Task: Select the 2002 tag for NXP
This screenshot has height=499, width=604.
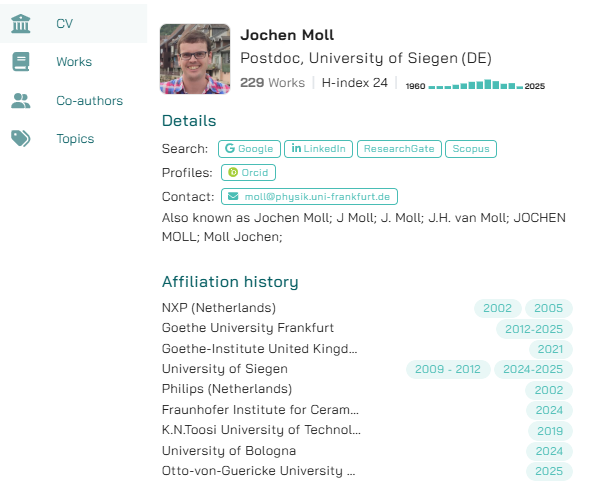Action: pos(497,308)
